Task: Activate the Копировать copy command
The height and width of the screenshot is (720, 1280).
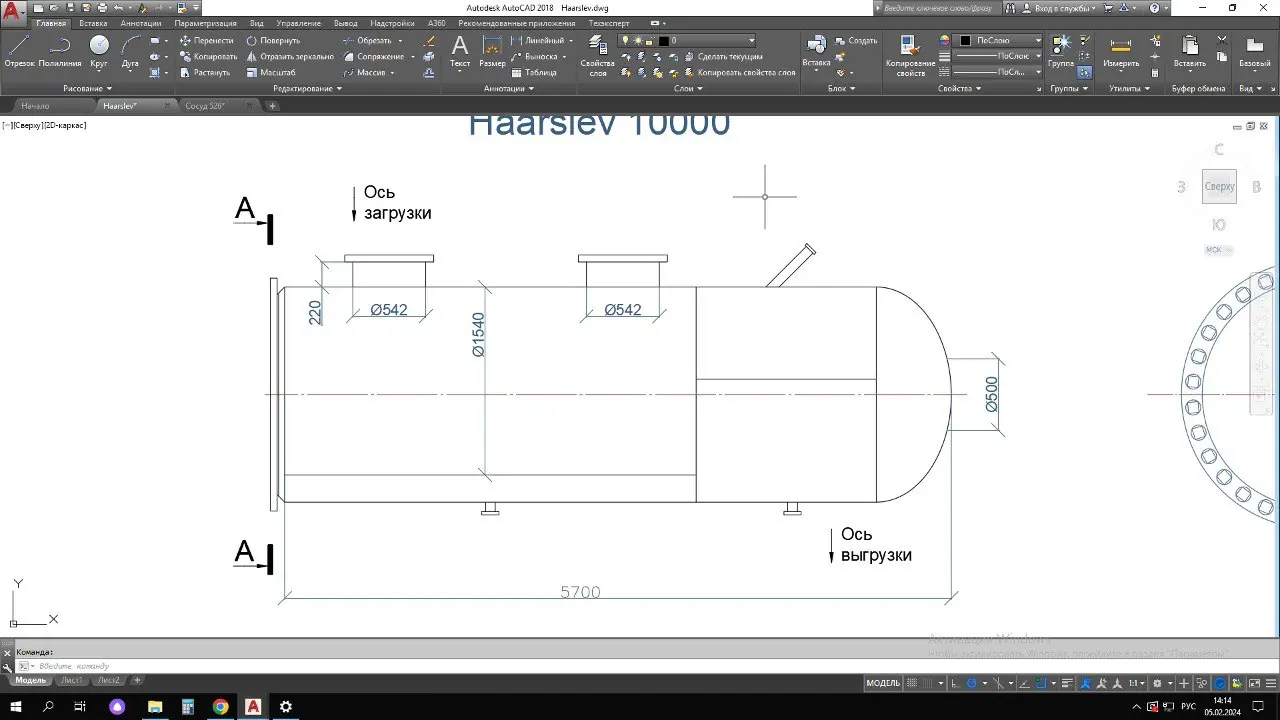Action: (208, 57)
